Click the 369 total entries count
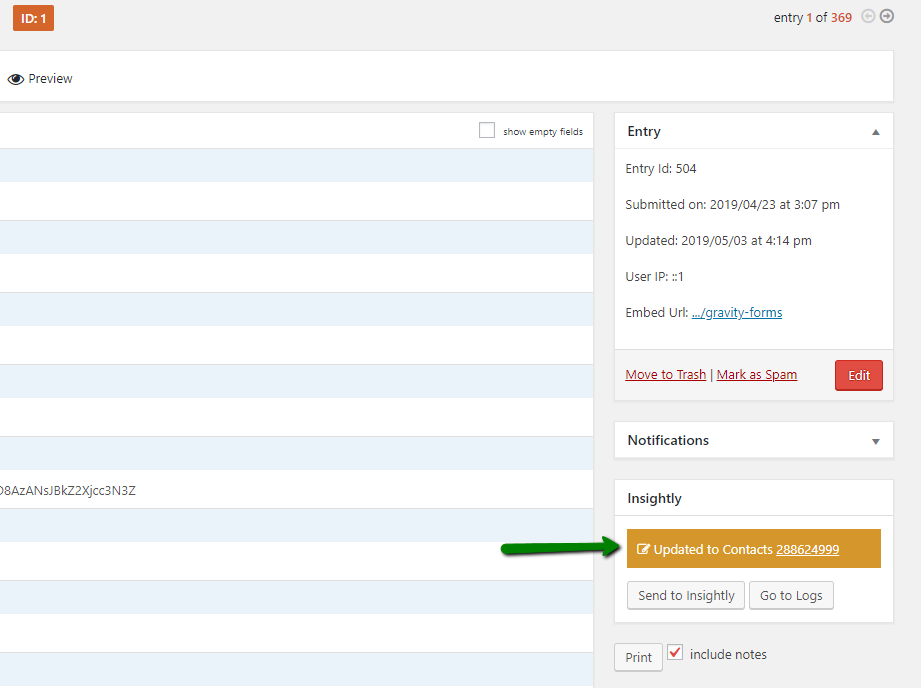This screenshot has height=688, width=921. coord(841,18)
